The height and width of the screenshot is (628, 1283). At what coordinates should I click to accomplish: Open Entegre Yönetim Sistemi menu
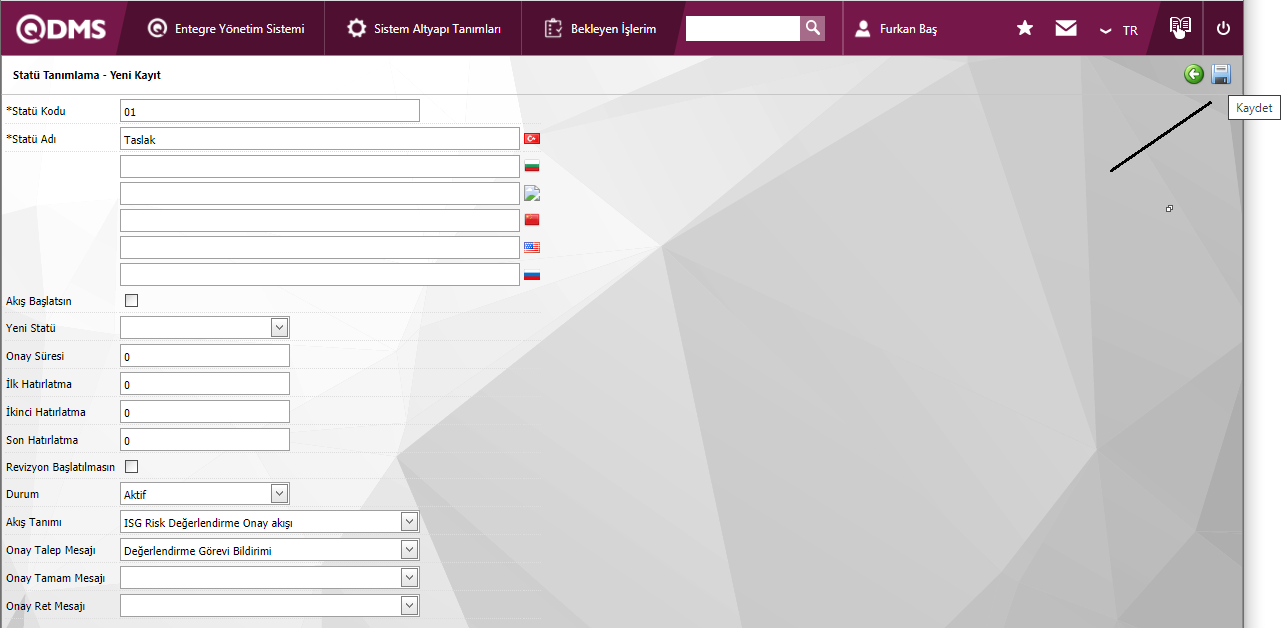tap(226, 29)
